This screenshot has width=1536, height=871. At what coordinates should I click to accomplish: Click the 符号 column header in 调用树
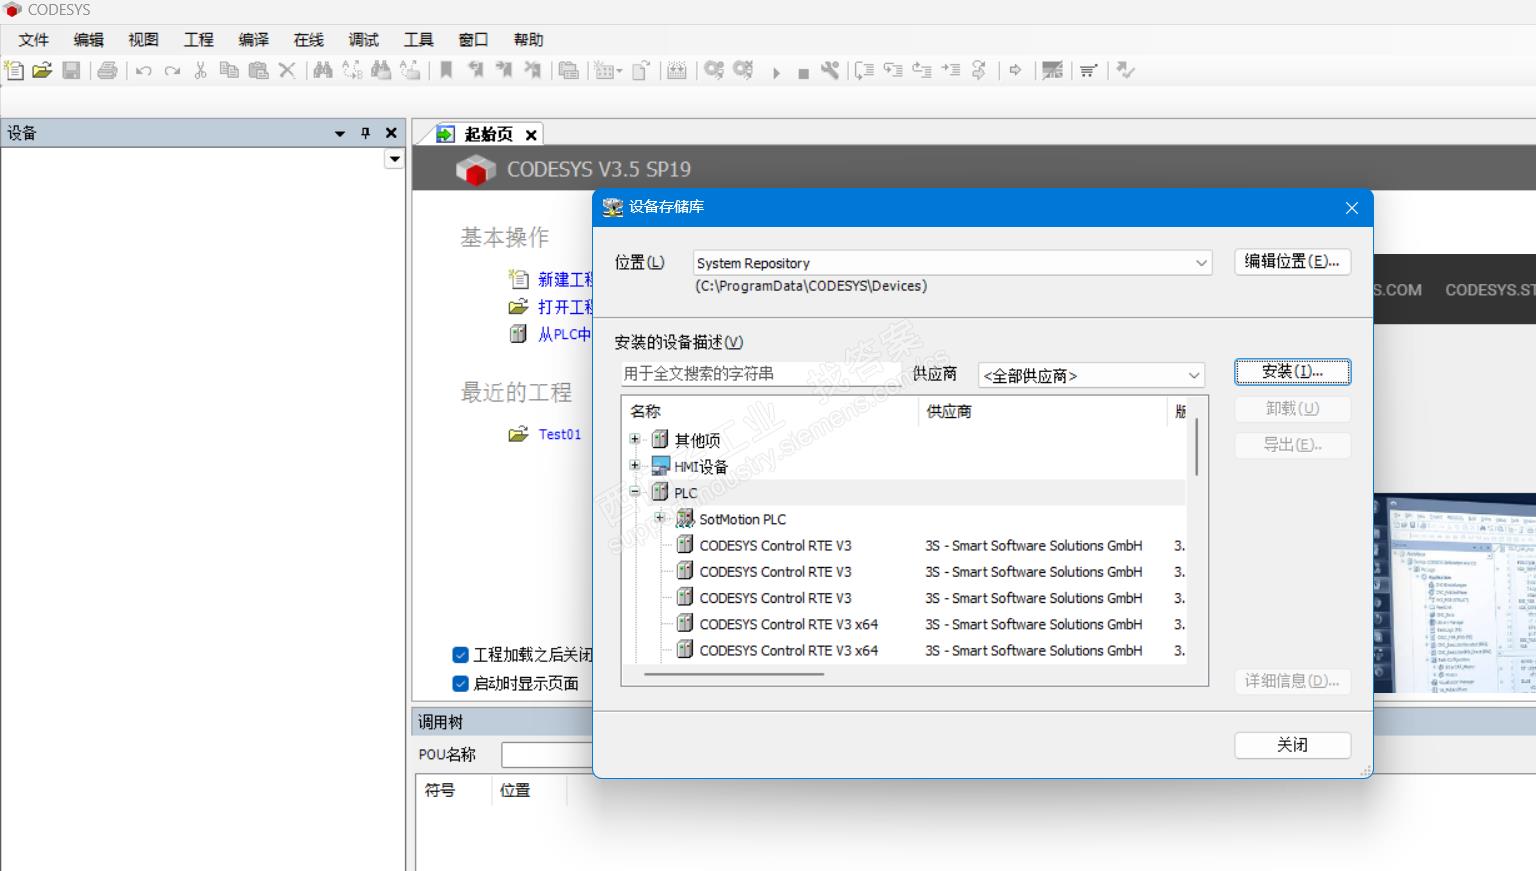click(x=454, y=791)
